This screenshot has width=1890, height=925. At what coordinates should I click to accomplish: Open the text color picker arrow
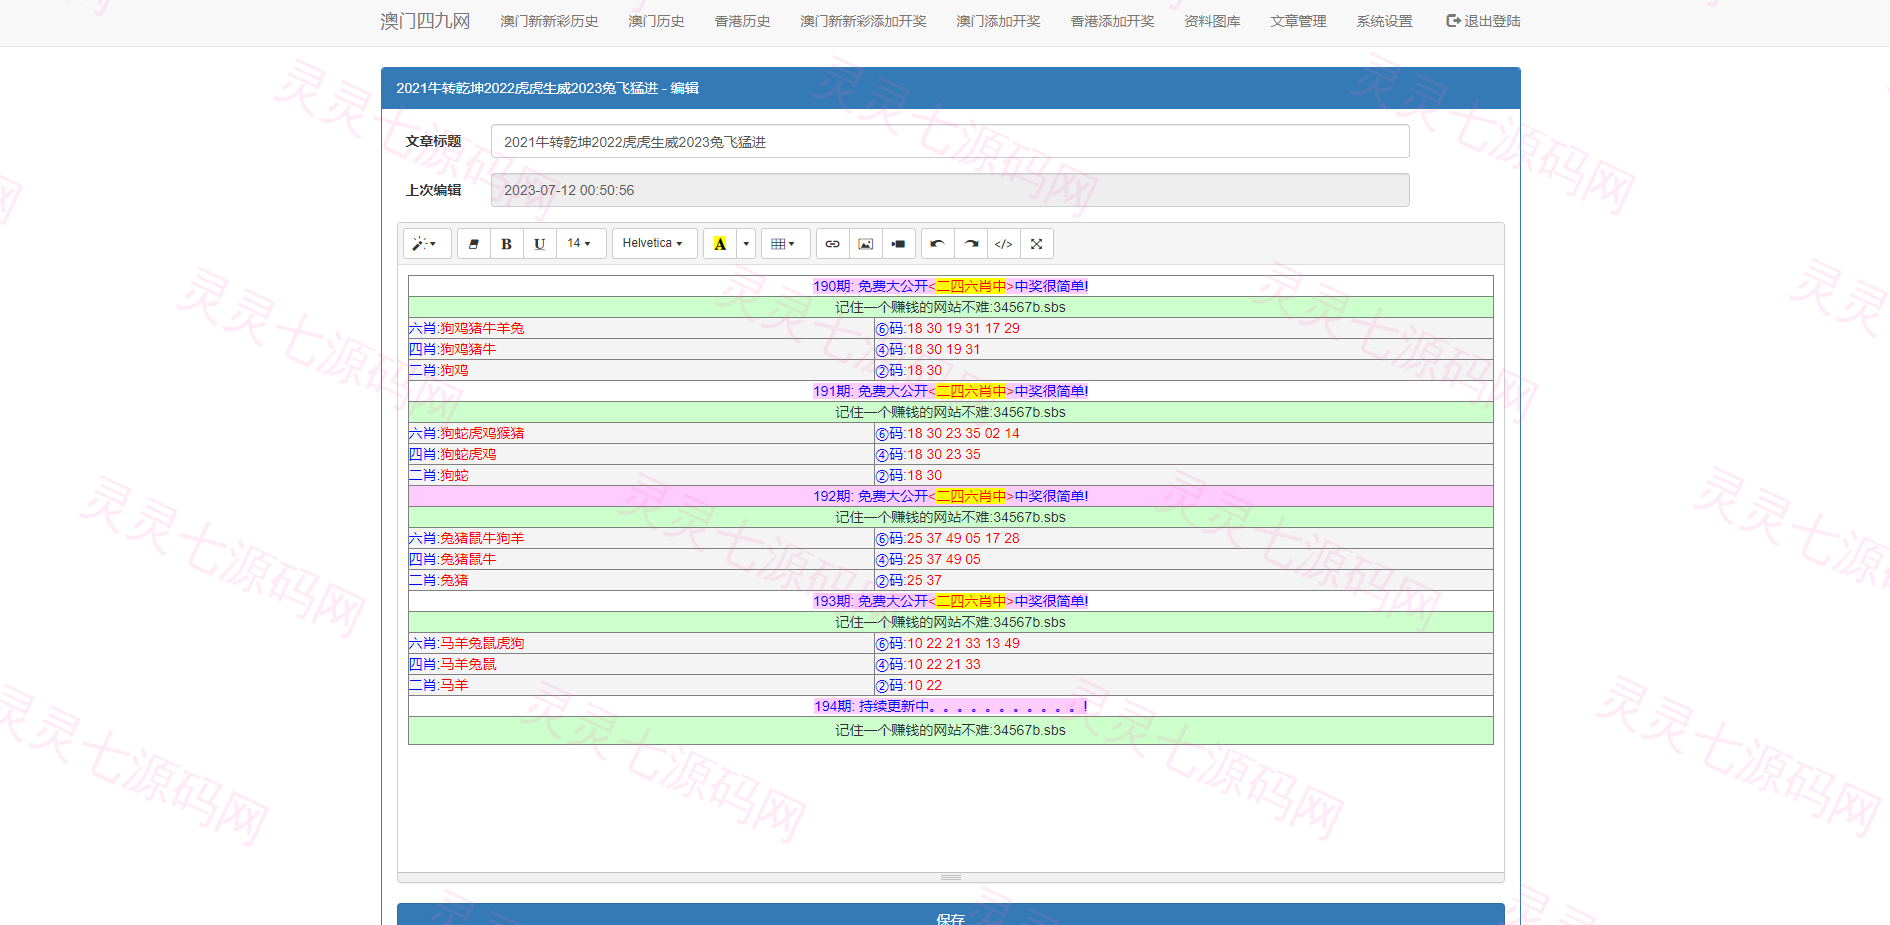(x=746, y=244)
